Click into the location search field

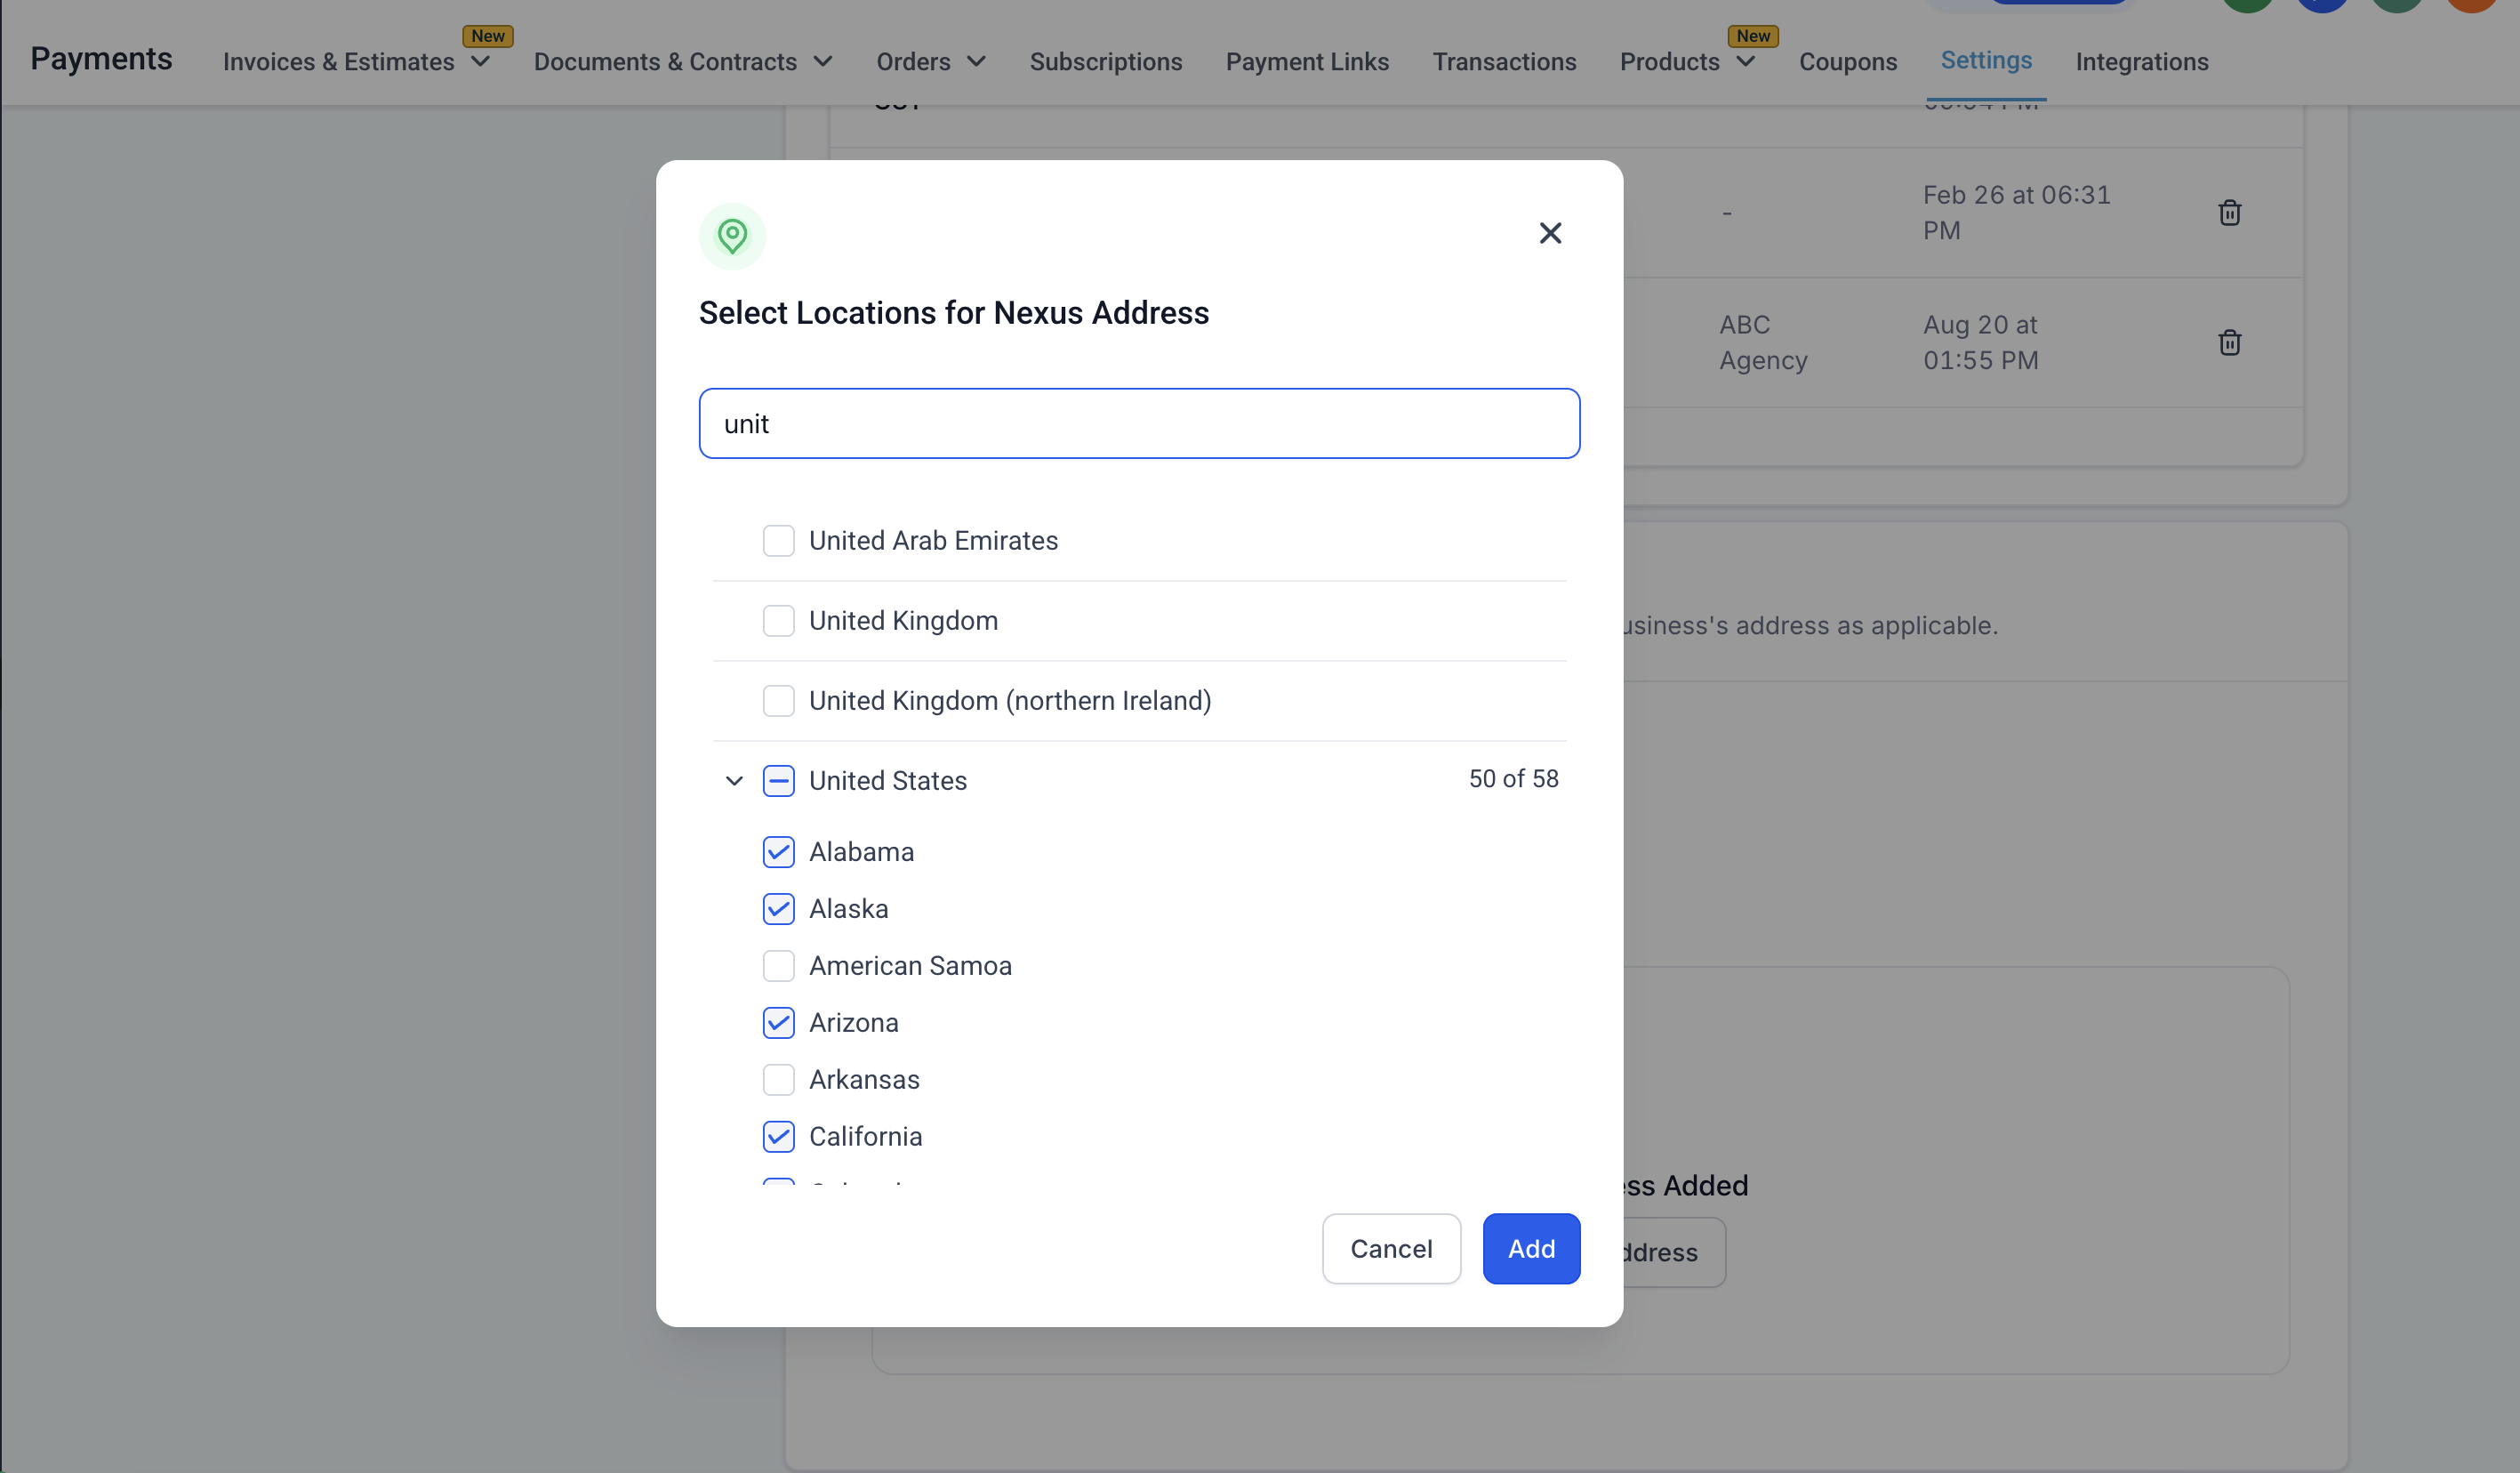[1139, 424]
